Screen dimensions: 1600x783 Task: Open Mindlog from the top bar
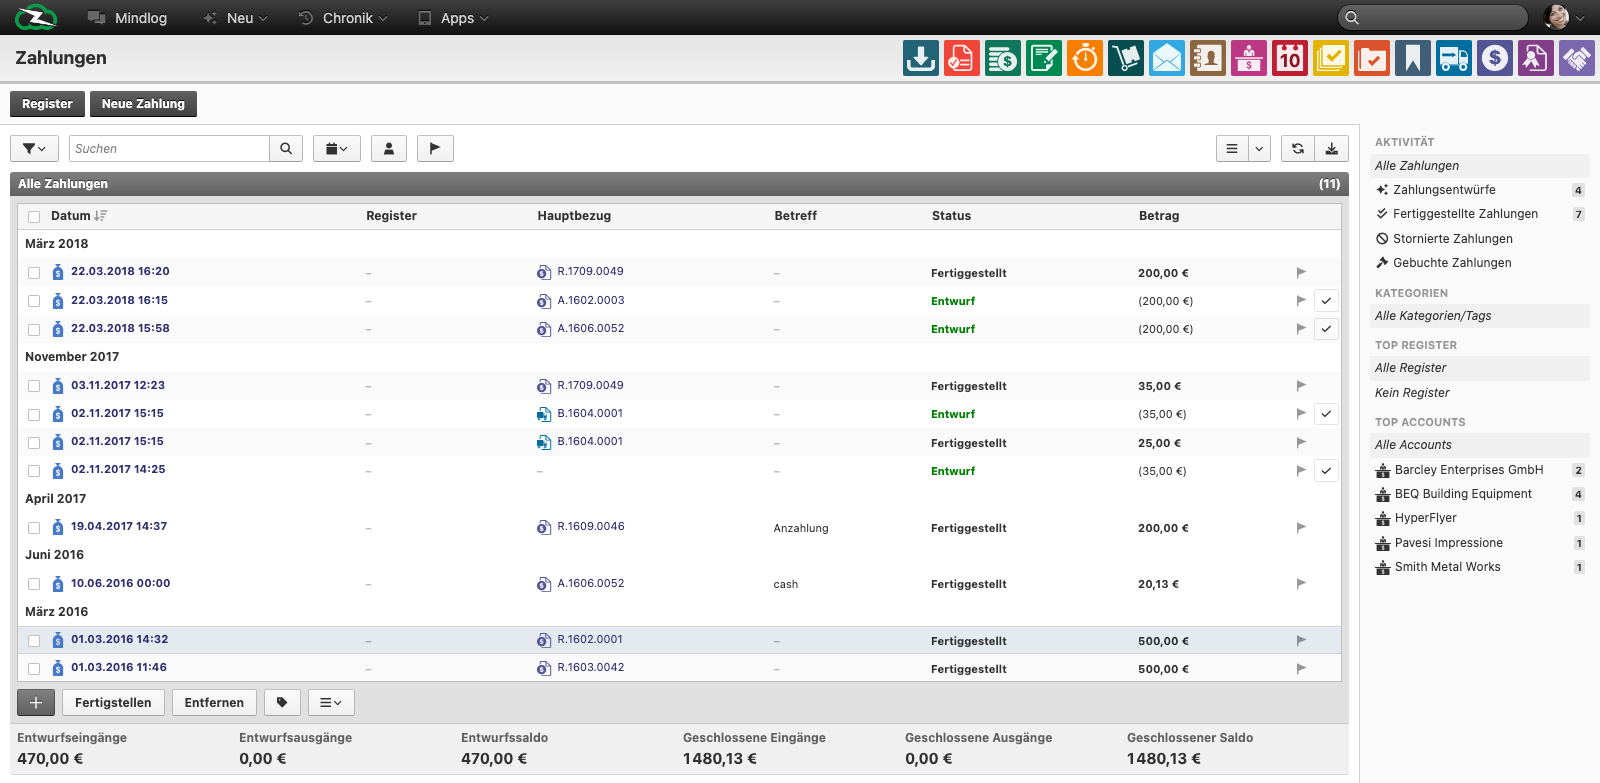[x=127, y=18]
